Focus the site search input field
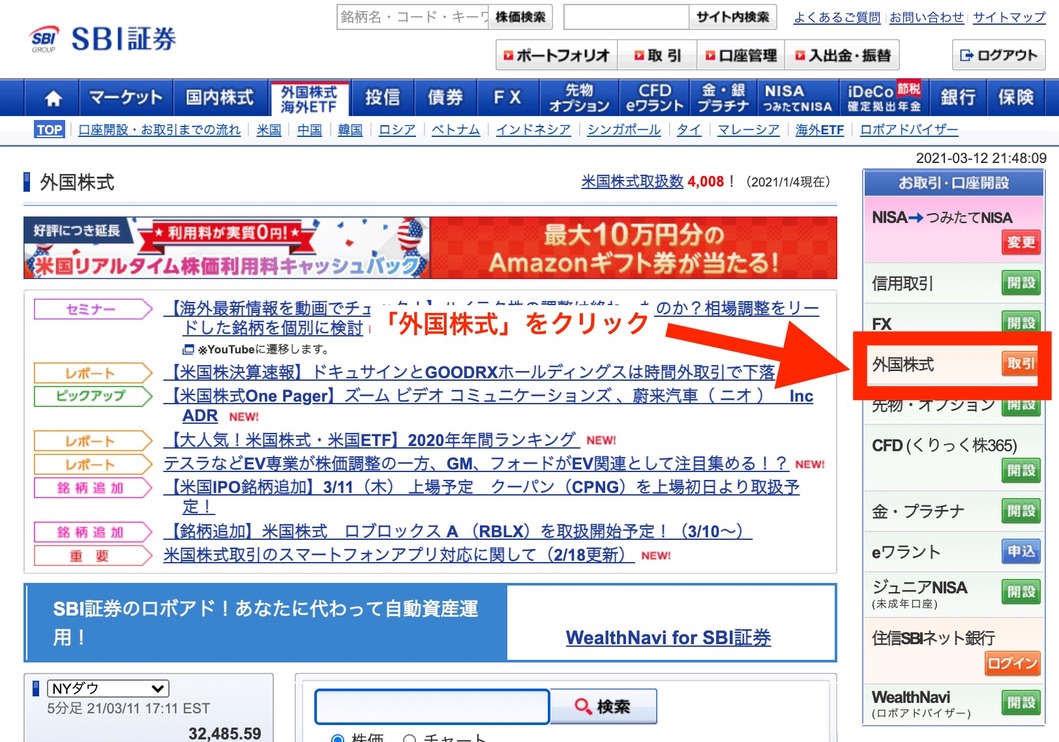 [626, 17]
